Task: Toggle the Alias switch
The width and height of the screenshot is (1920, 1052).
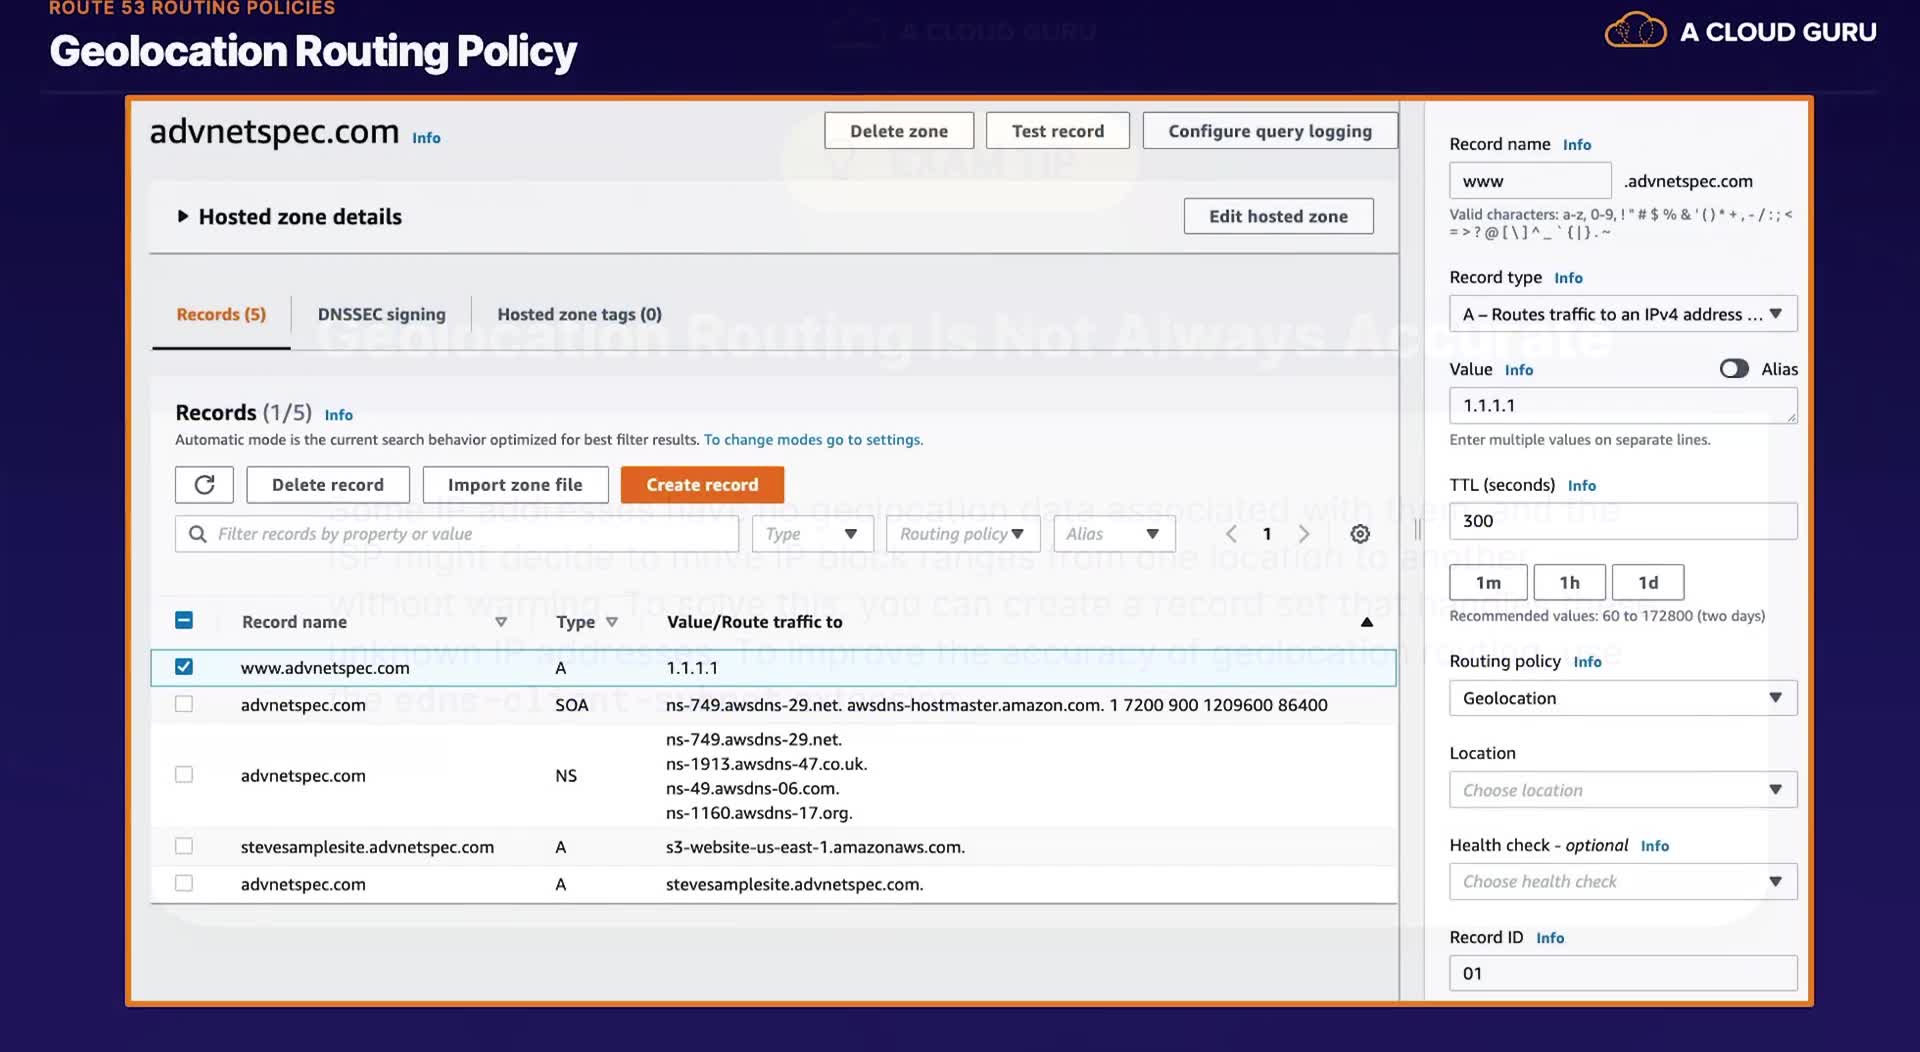Action: point(1734,369)
